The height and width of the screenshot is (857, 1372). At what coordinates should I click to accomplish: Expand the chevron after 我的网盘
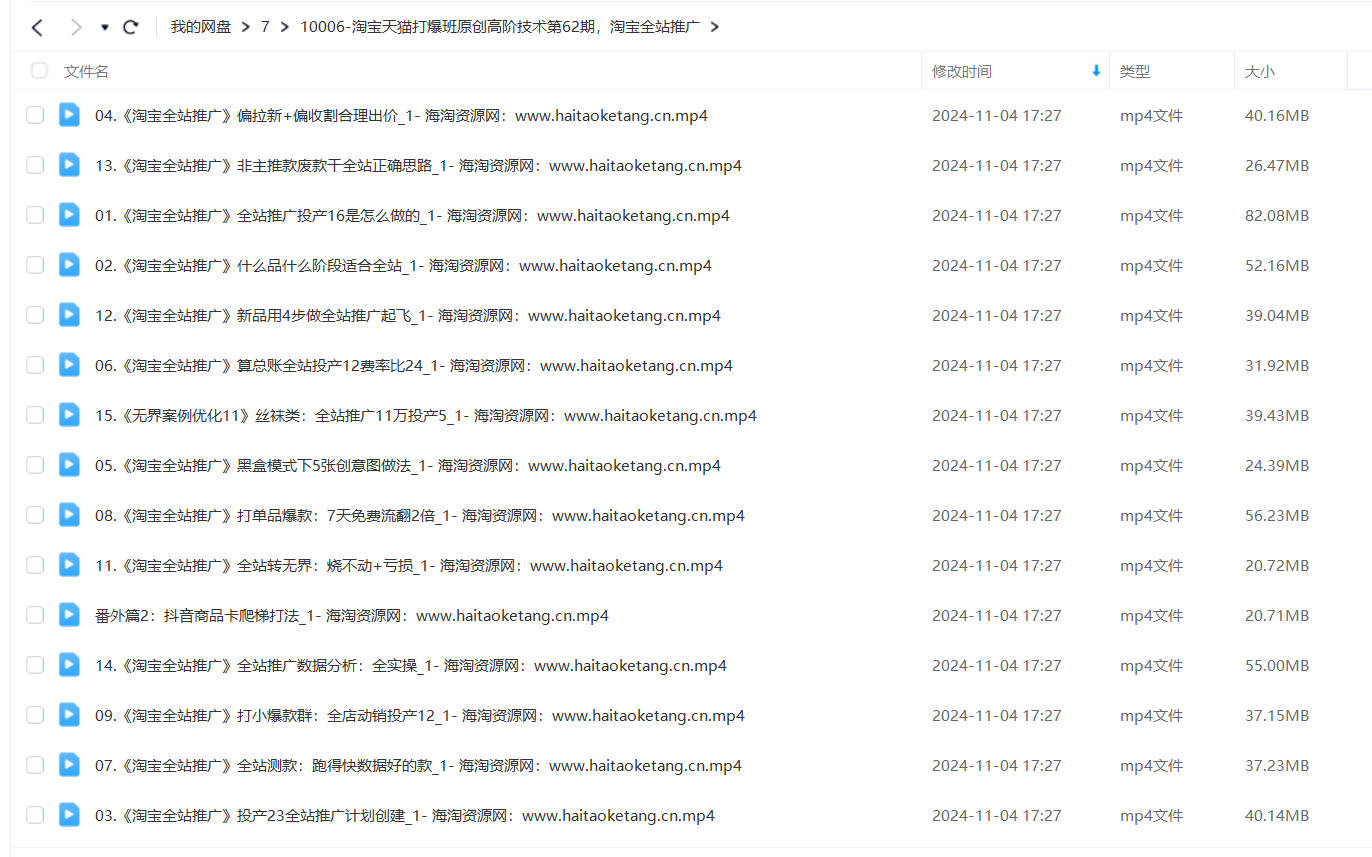(245, 27)
